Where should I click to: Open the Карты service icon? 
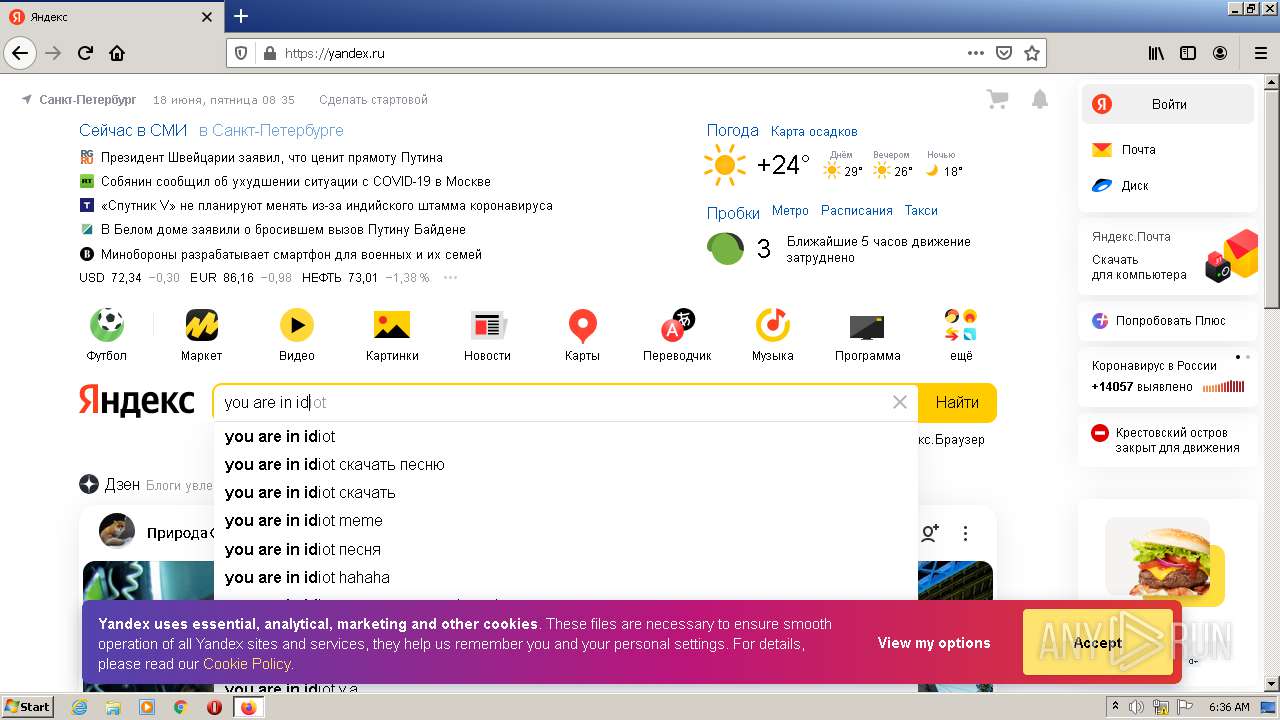coord(582,325)
